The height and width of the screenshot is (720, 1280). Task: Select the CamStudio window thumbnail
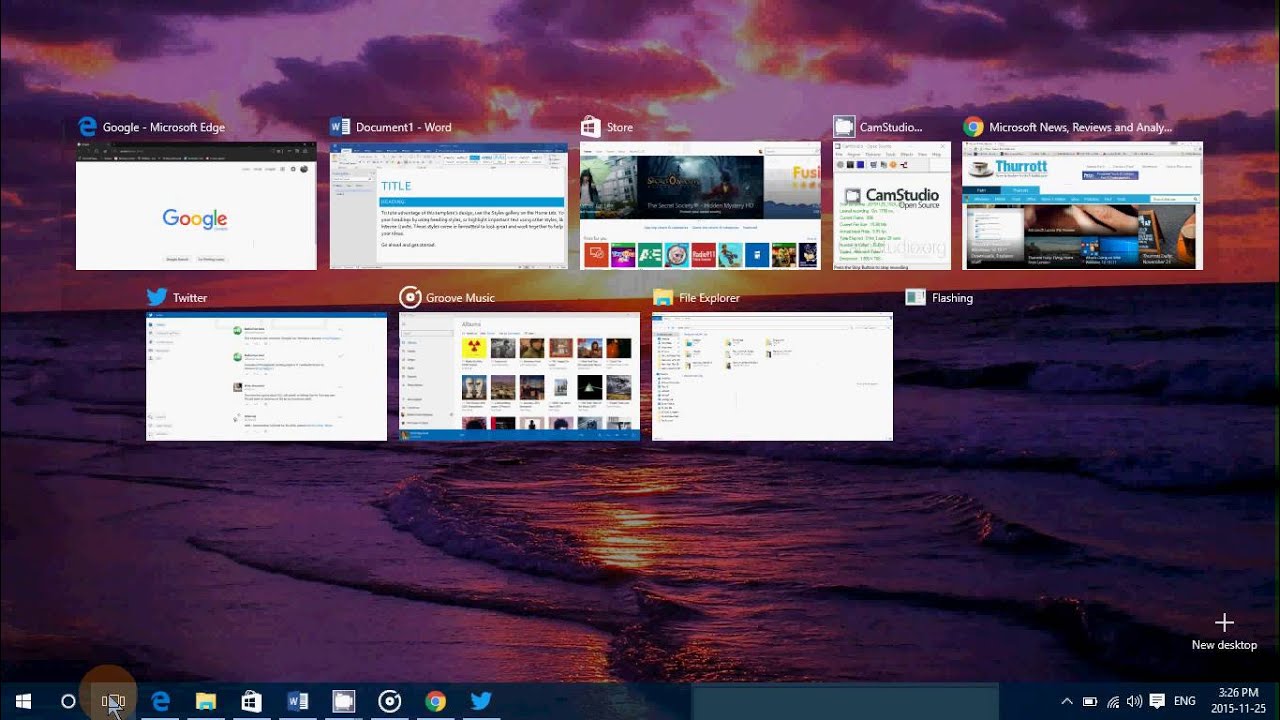tap(892, 206)
